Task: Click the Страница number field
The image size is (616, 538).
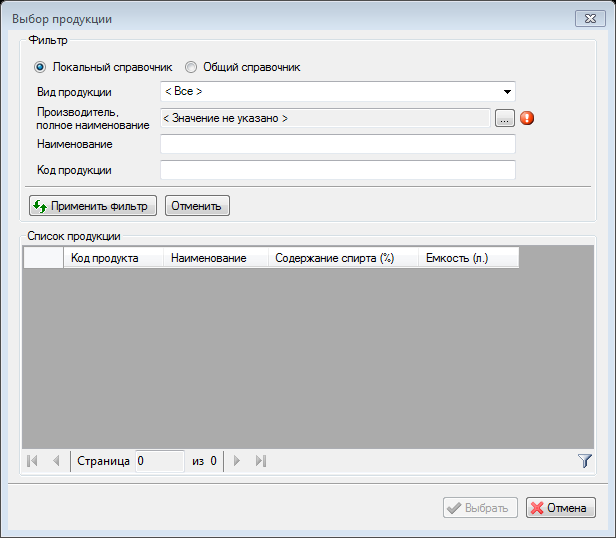Action: point(160,461)
